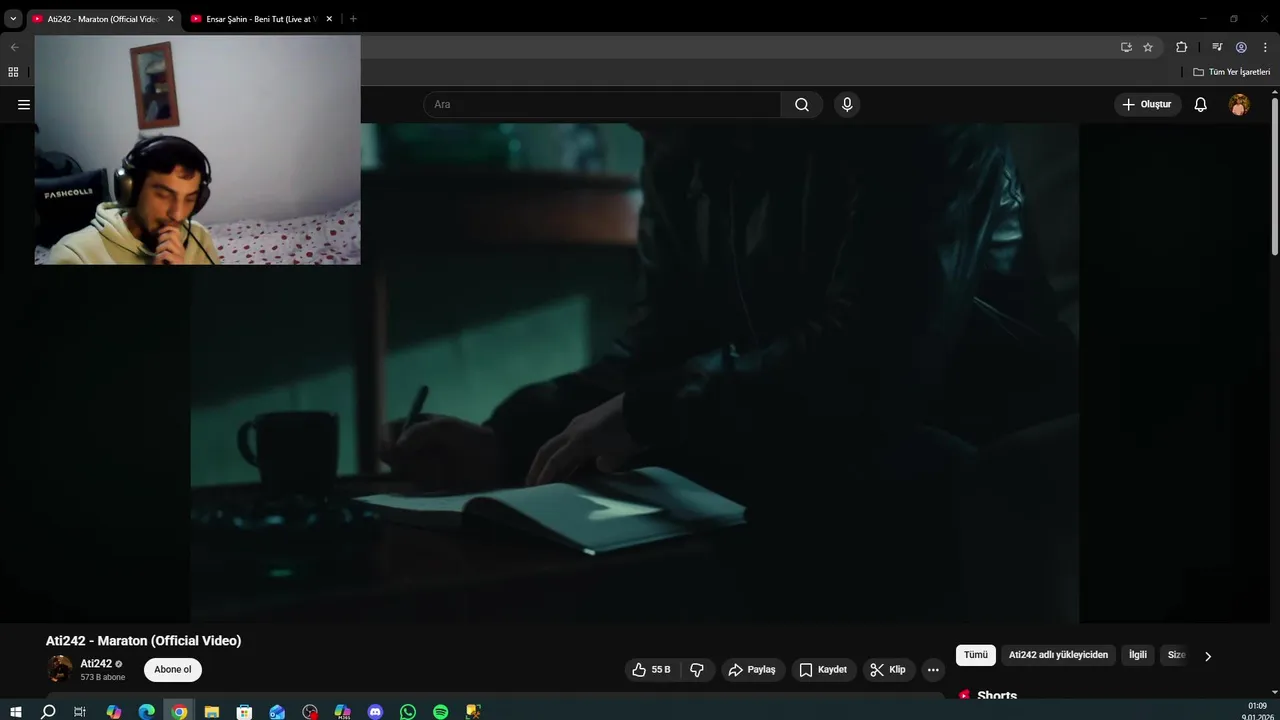
Task: Select the İlgili filter chip
Action: (1138, 655)
